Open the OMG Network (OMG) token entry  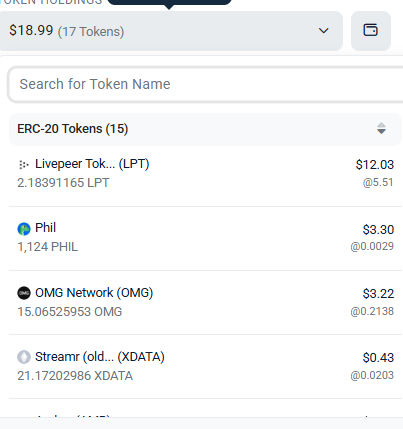pyautogui.click(x=205, y=302)
